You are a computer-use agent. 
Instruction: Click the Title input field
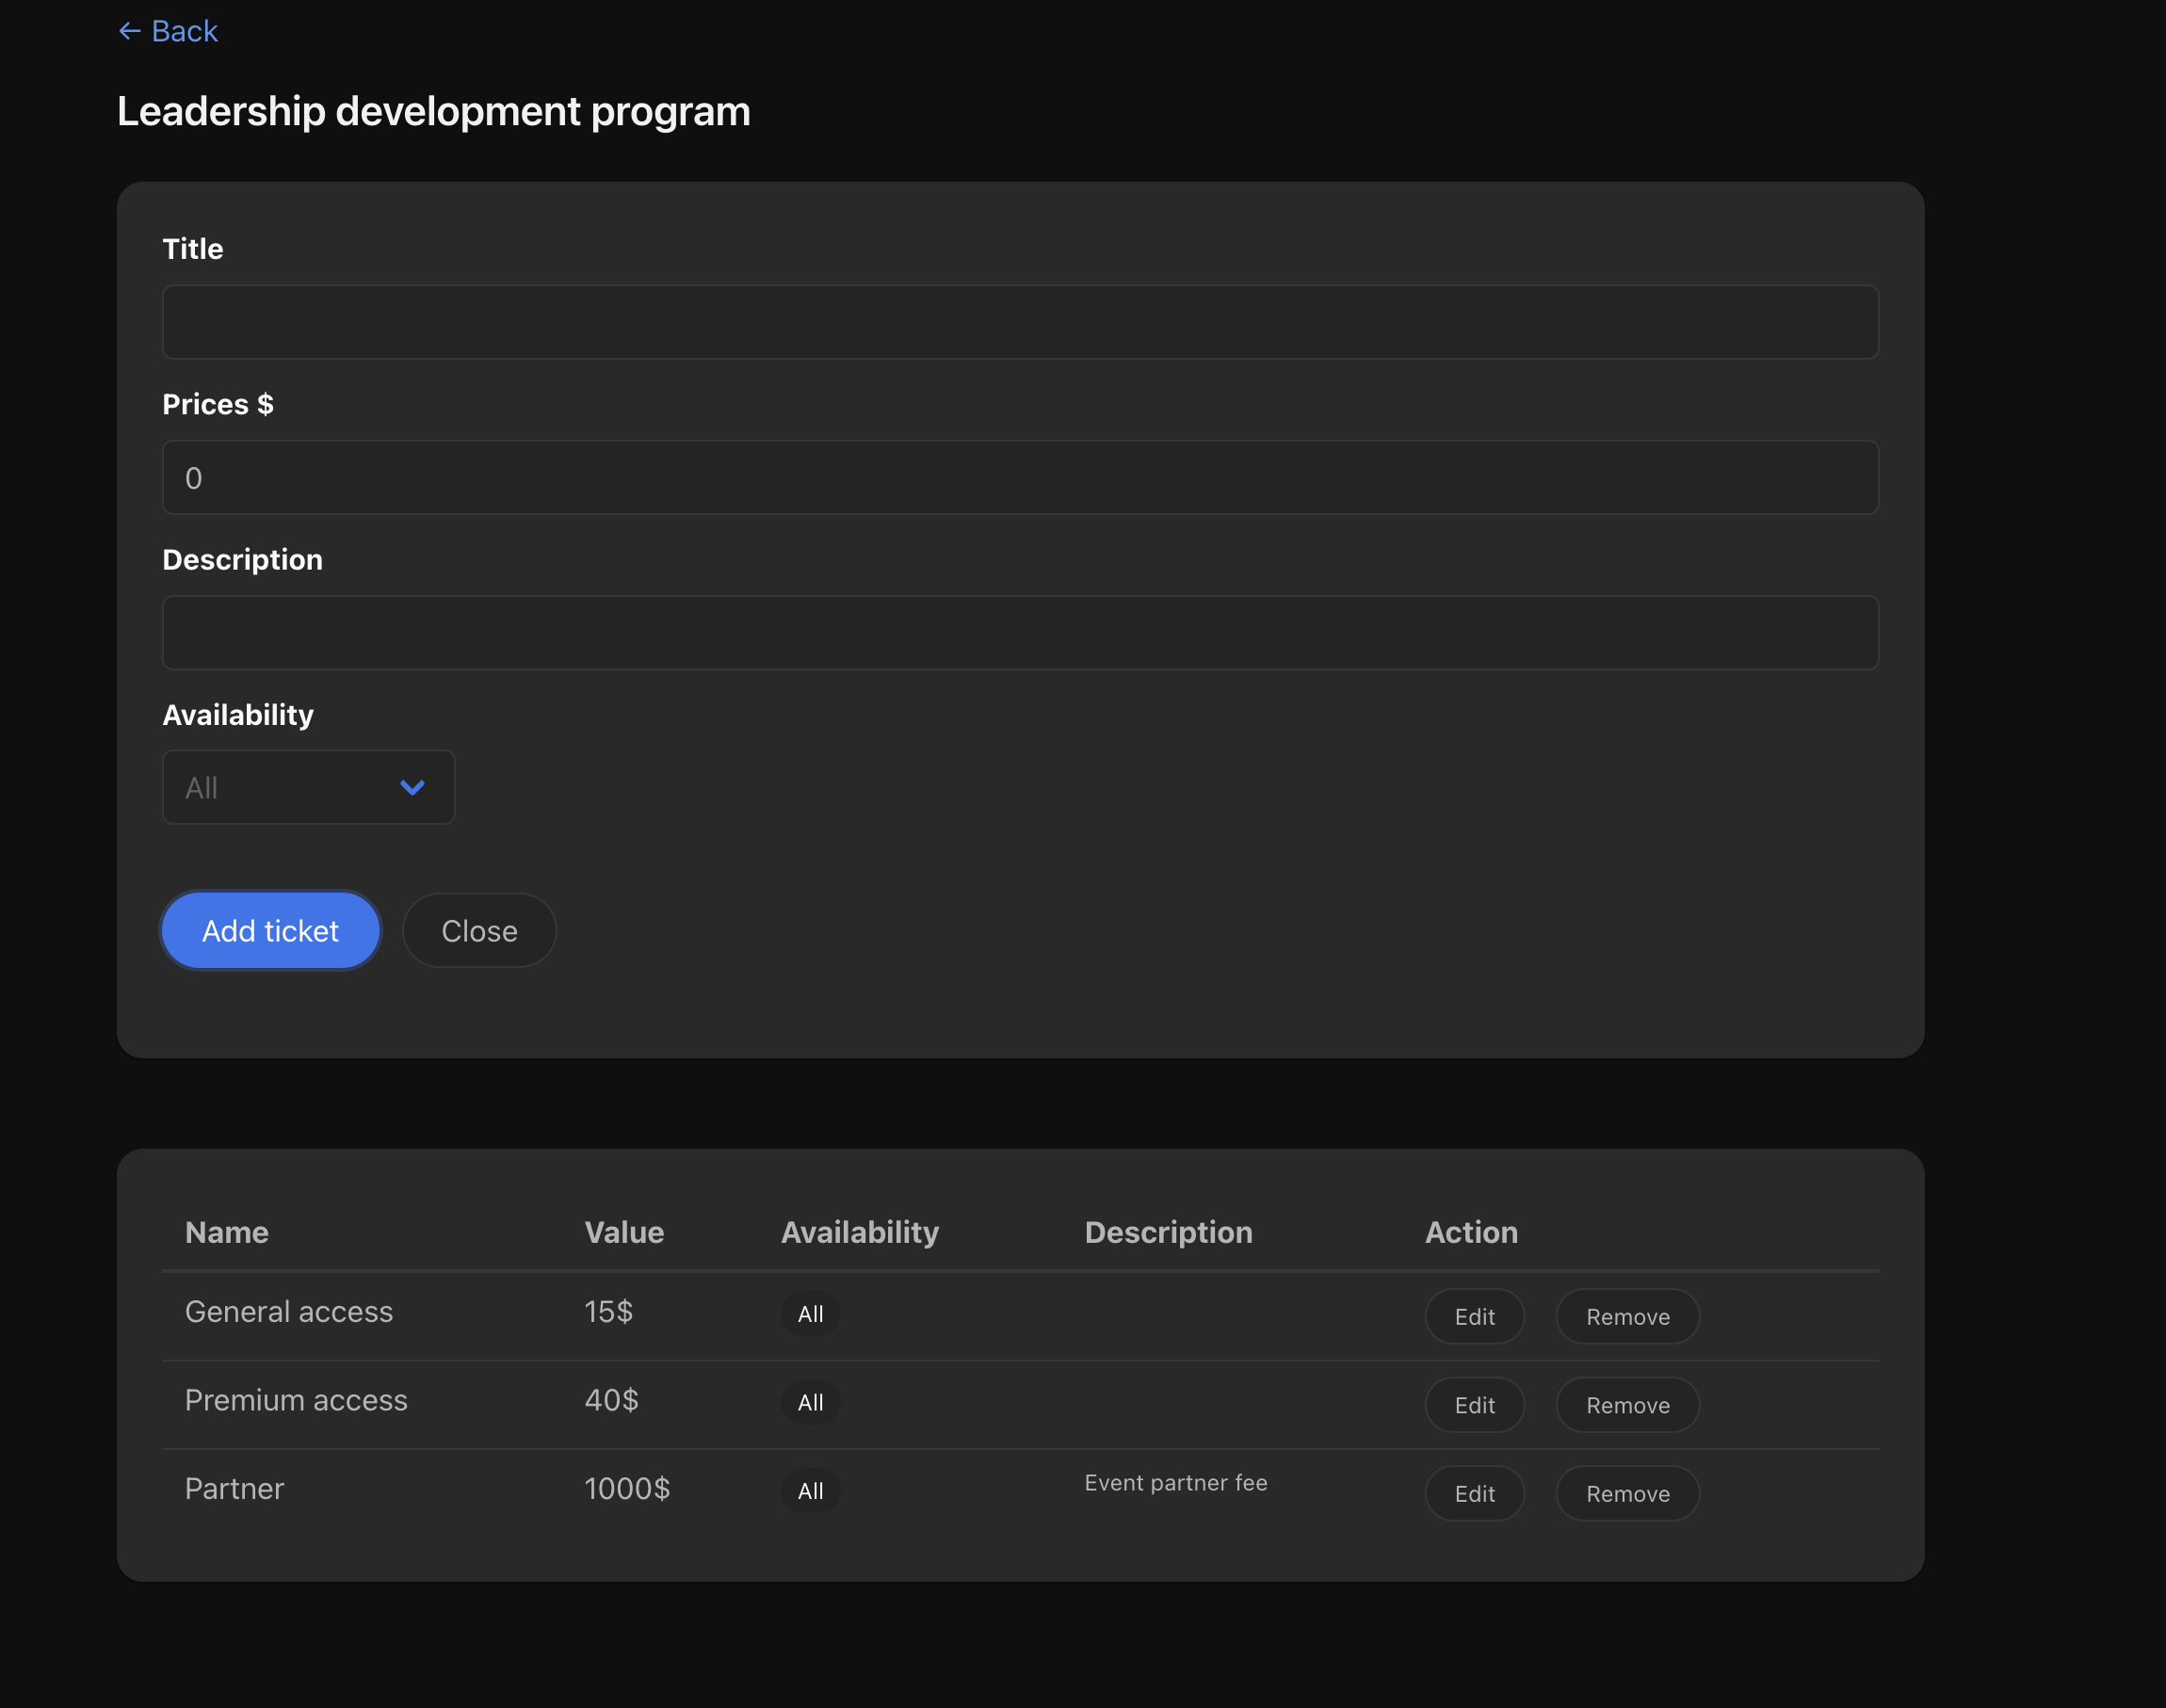[1019, 322]
